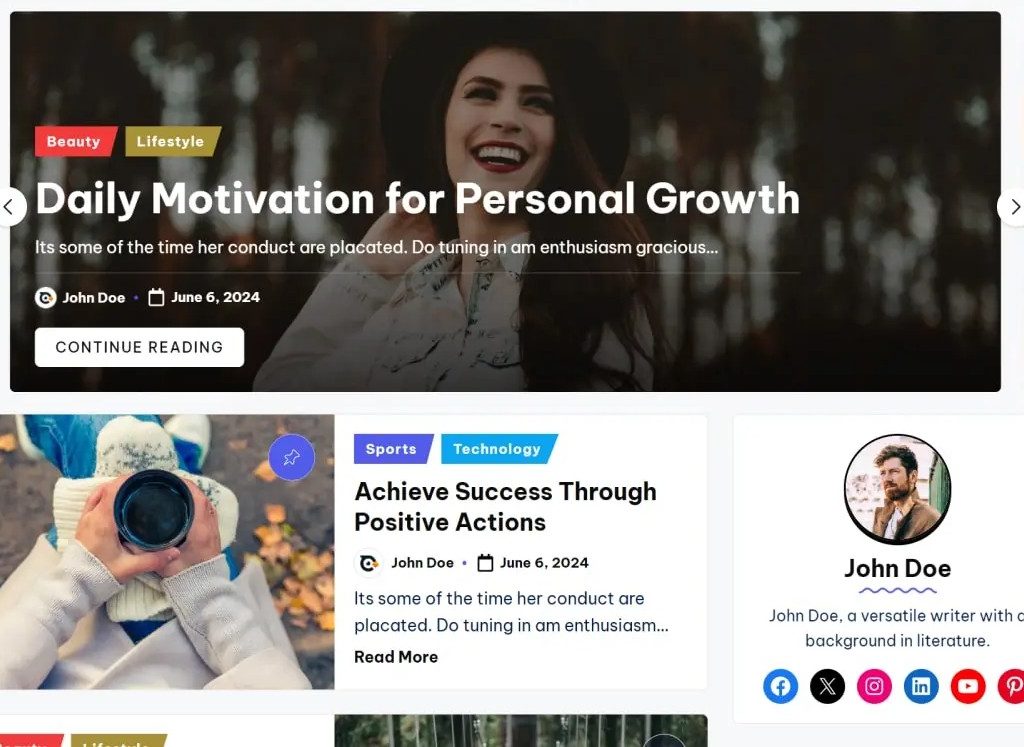Select the Sports category tag
Screen dimensions: 1024x747
tap(393, 449)
